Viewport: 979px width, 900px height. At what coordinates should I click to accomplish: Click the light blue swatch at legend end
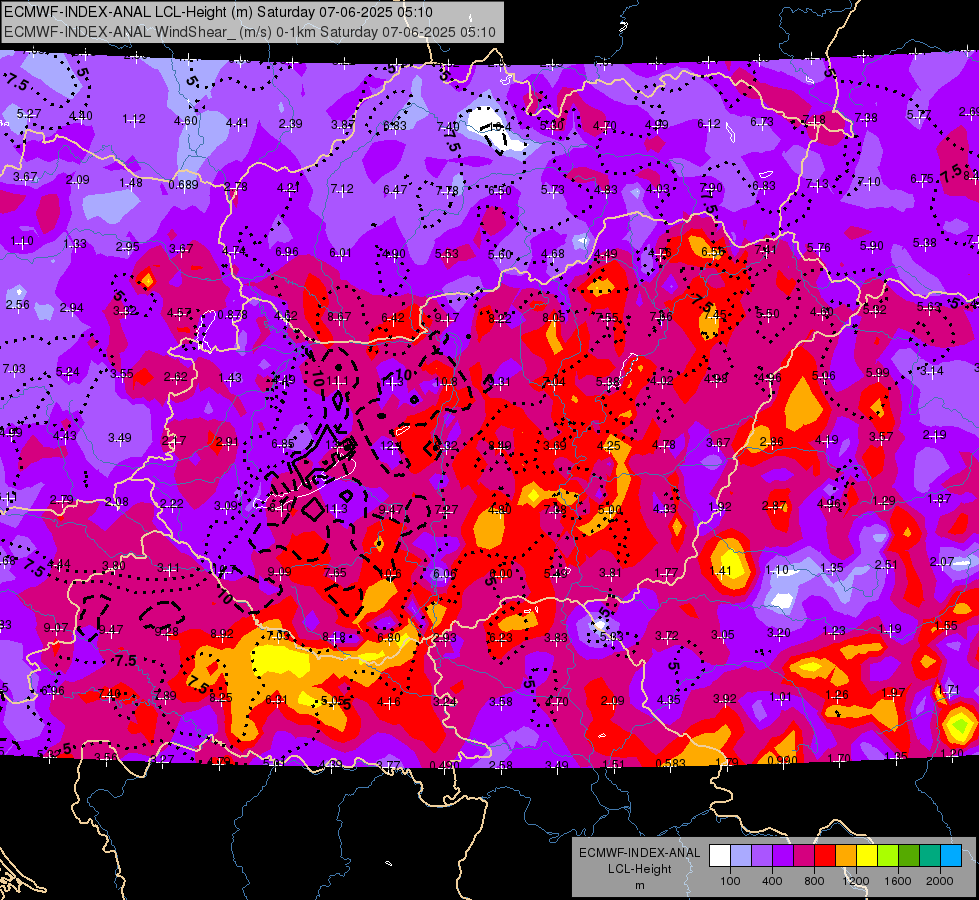[x=951, y=856]
